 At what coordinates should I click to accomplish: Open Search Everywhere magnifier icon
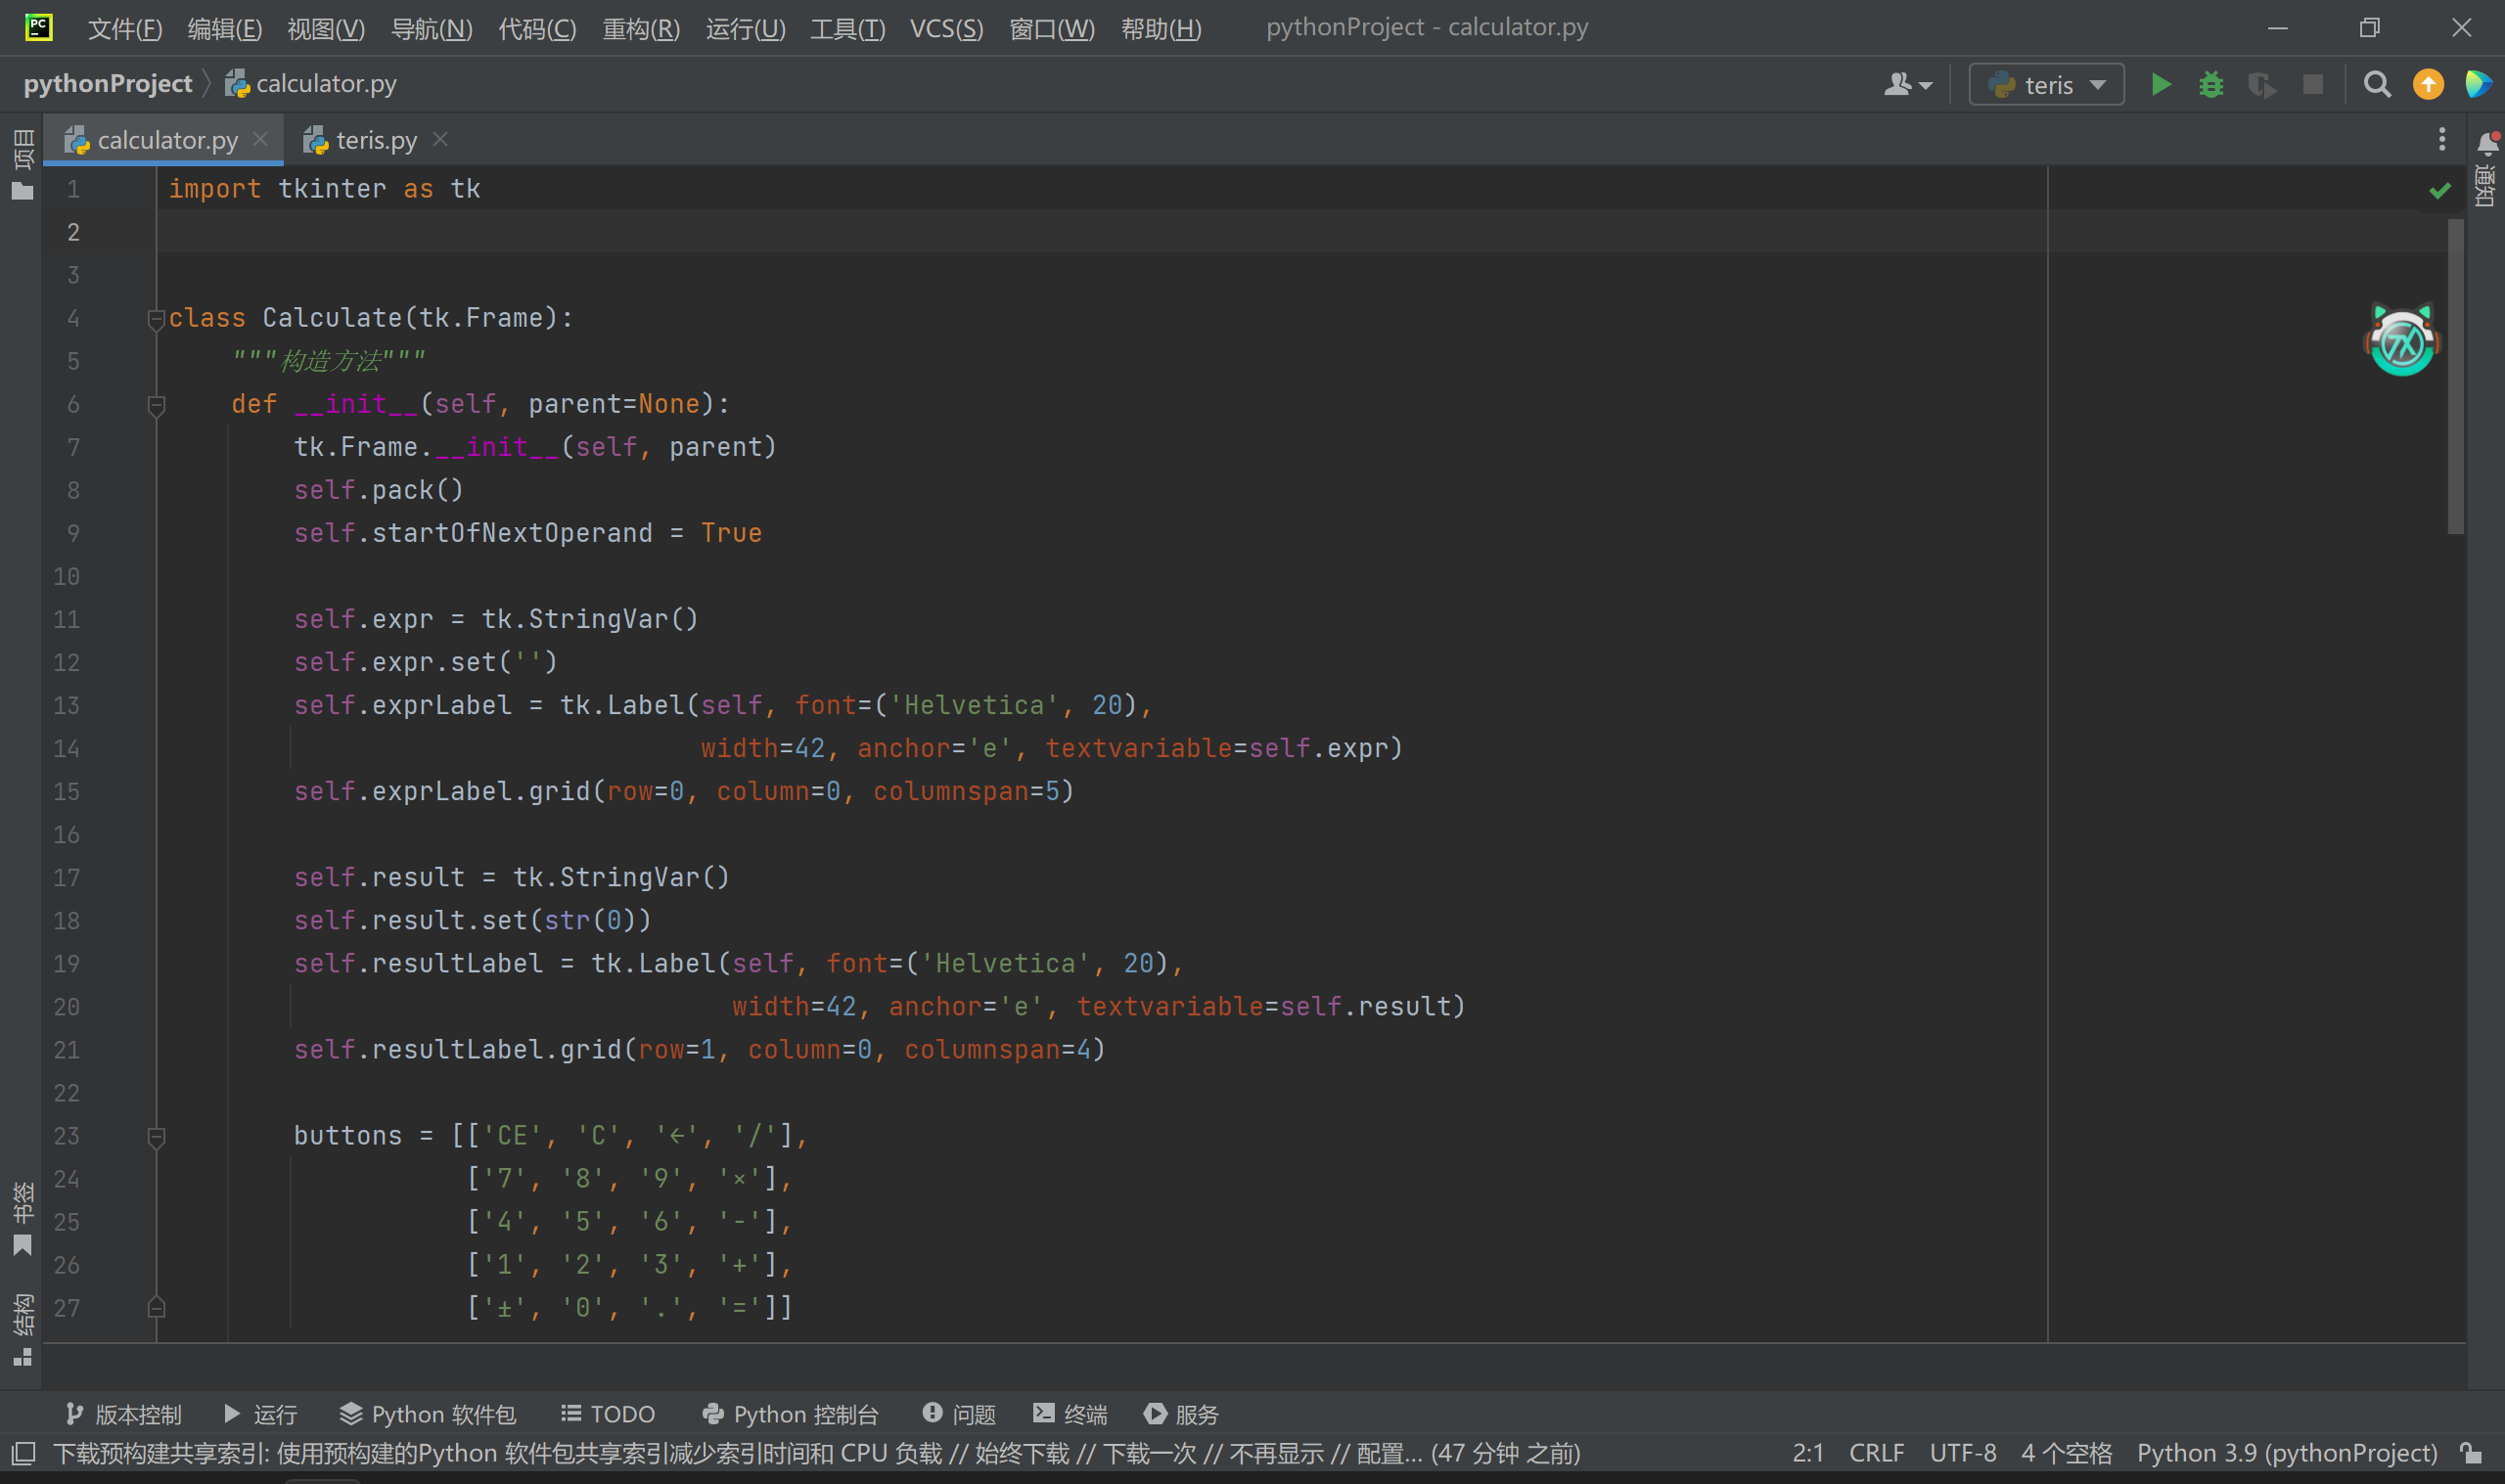[x=2377, y=85]
